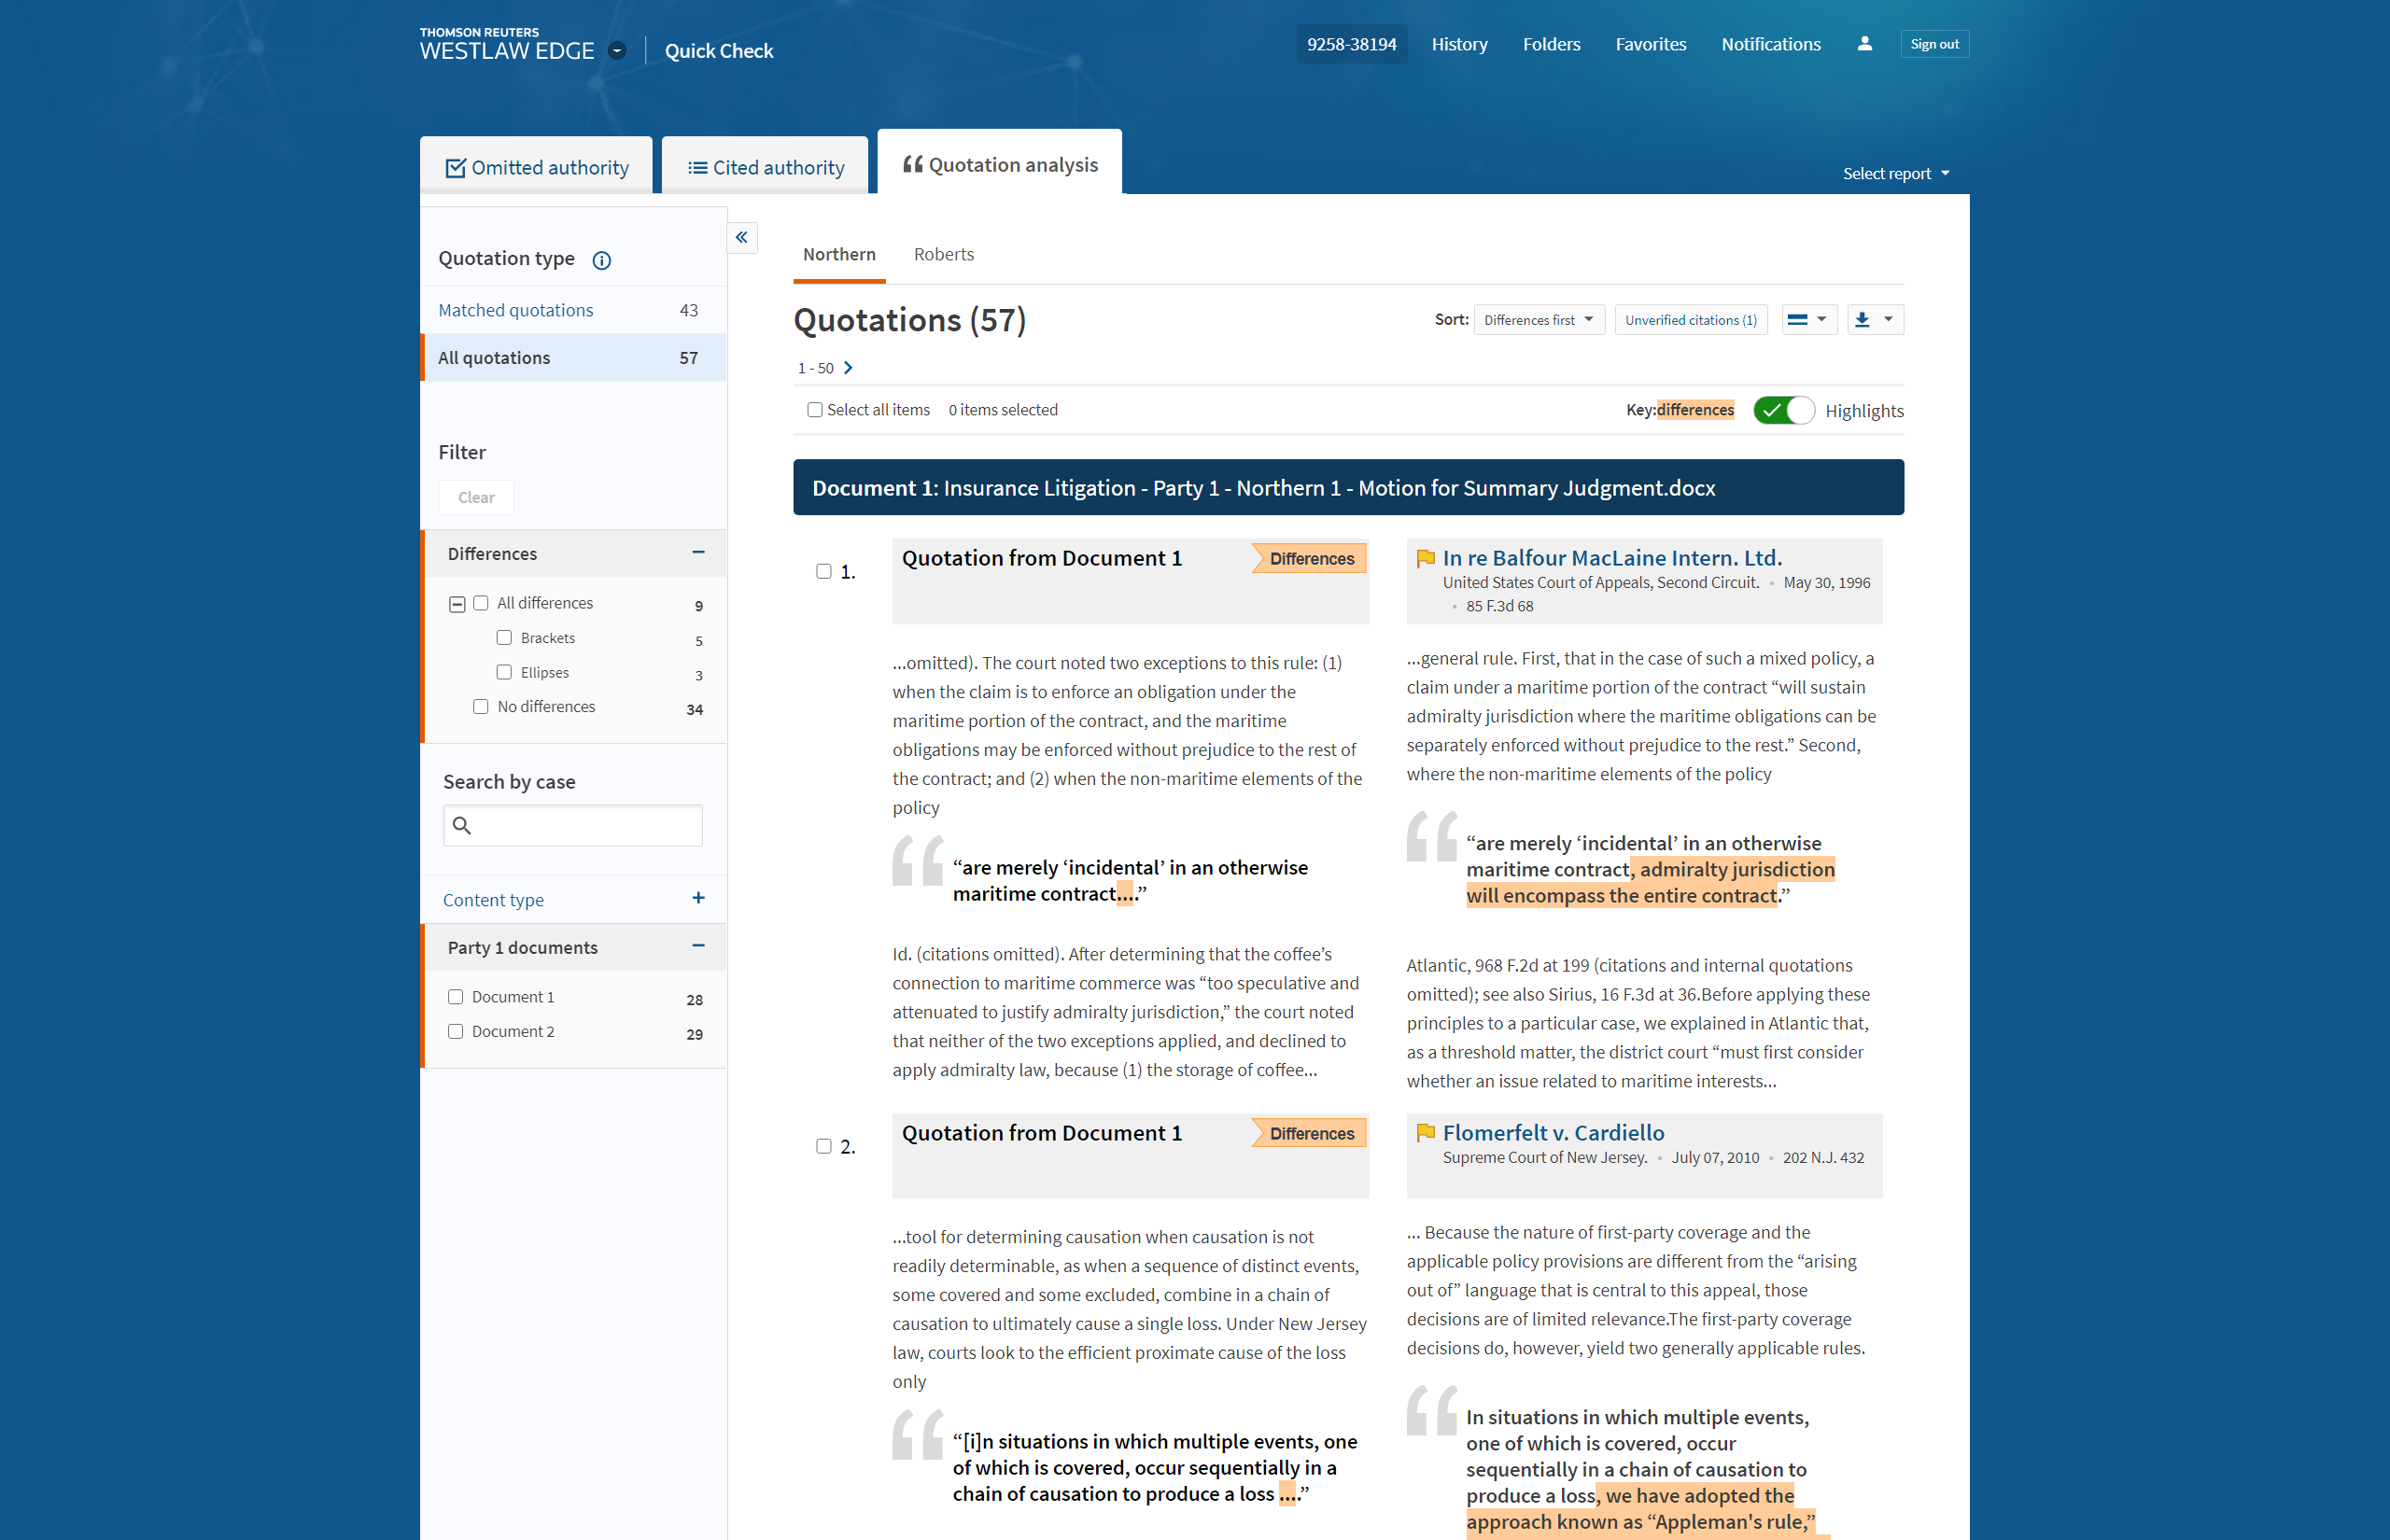Click the user profile icon
2390x1540 pixels.
click(1864, 44)
